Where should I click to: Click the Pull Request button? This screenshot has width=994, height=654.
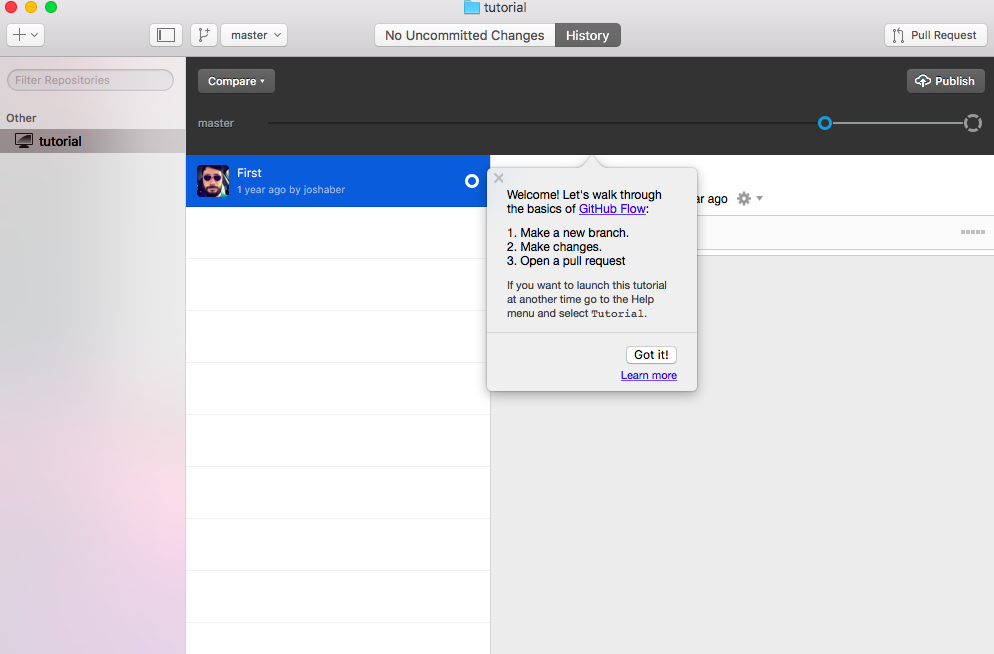pos(935,35)
